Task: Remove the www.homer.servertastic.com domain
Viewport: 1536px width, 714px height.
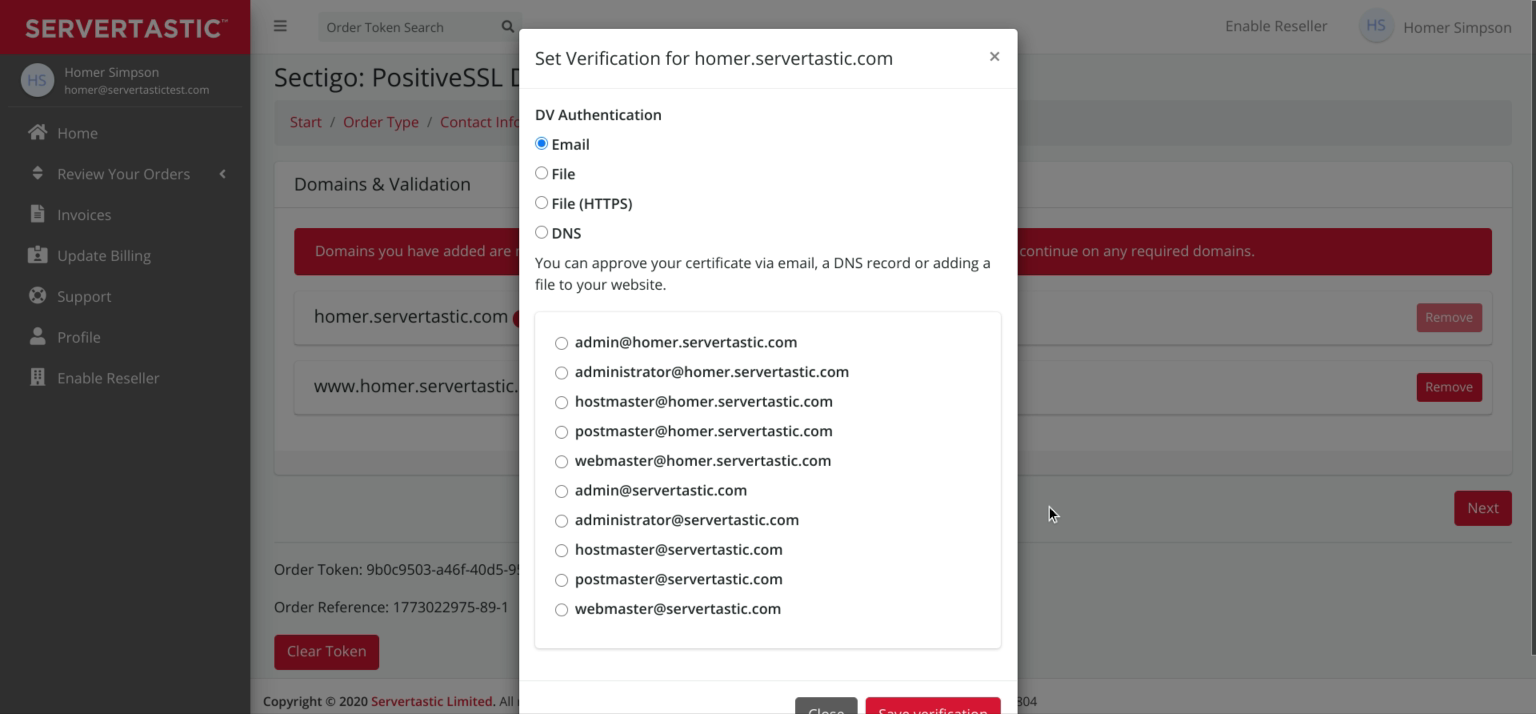Action: (1449, 387)
